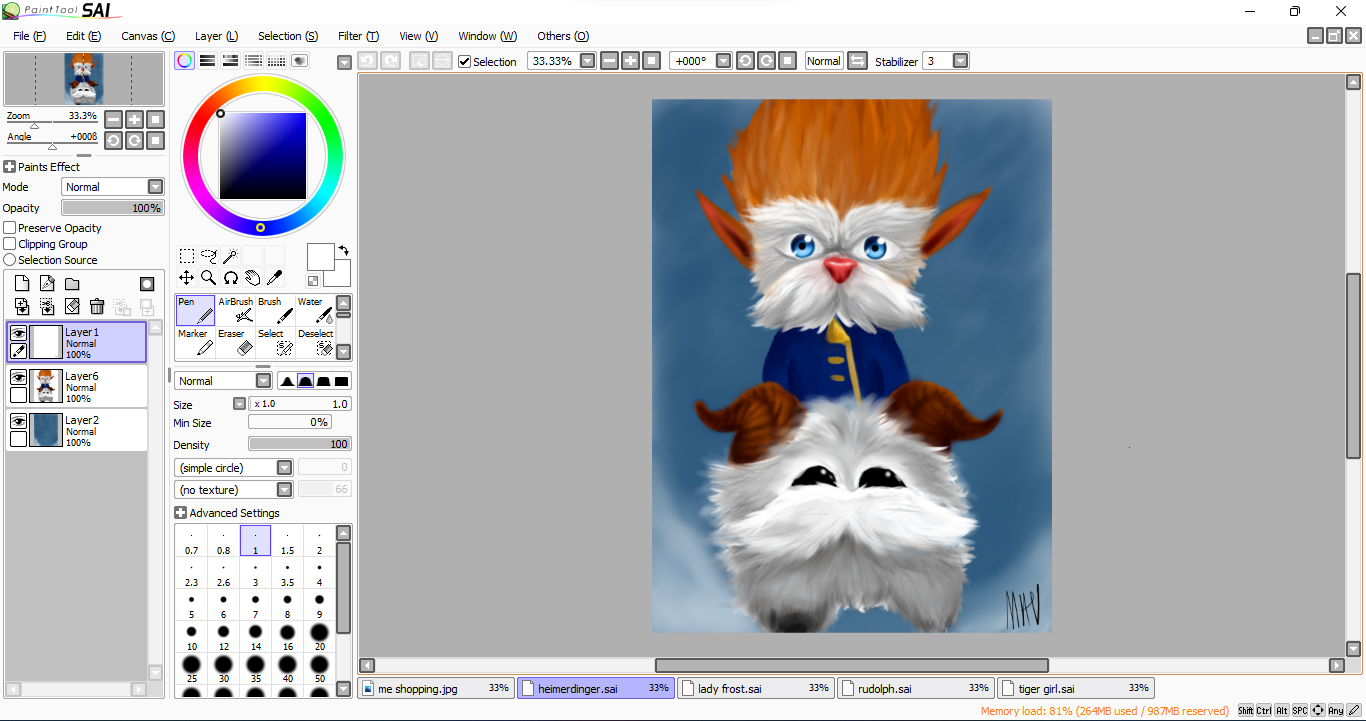Open the Canvas menu
Viewport: 1366px width, 721px height.
tap(148, 36)
